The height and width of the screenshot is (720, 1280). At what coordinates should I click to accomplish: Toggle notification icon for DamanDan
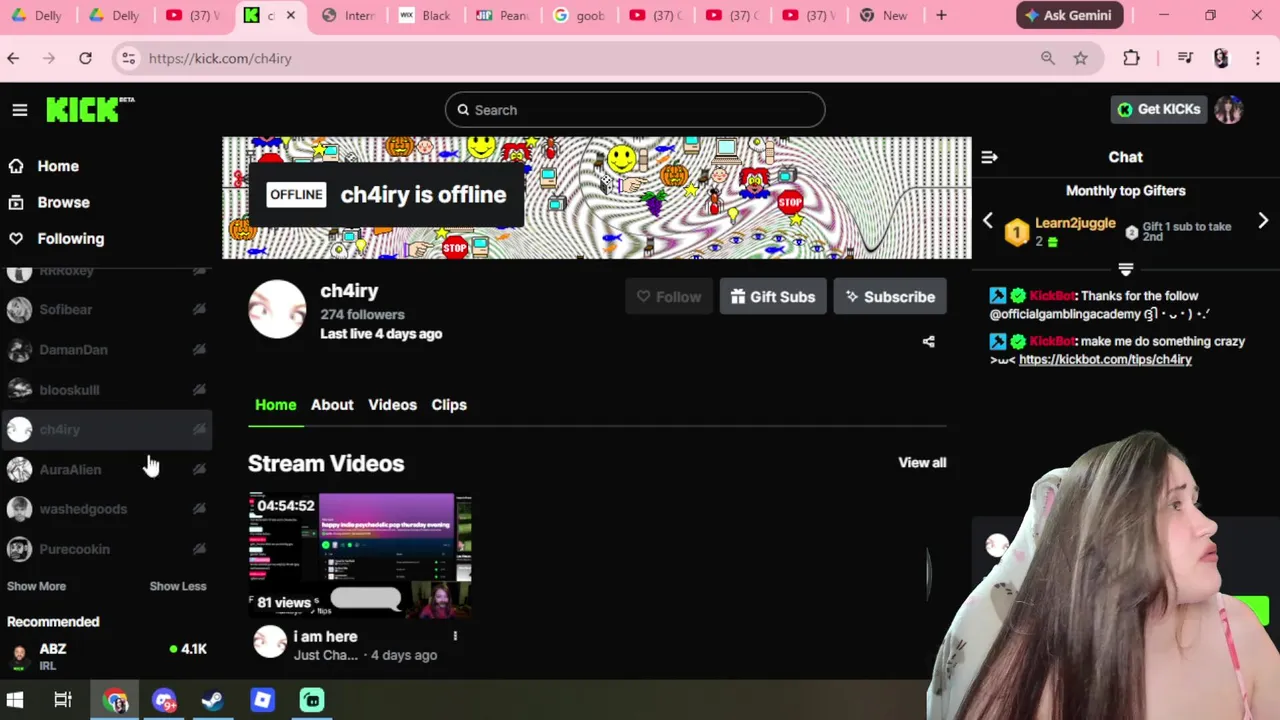[x=199, y=350]
